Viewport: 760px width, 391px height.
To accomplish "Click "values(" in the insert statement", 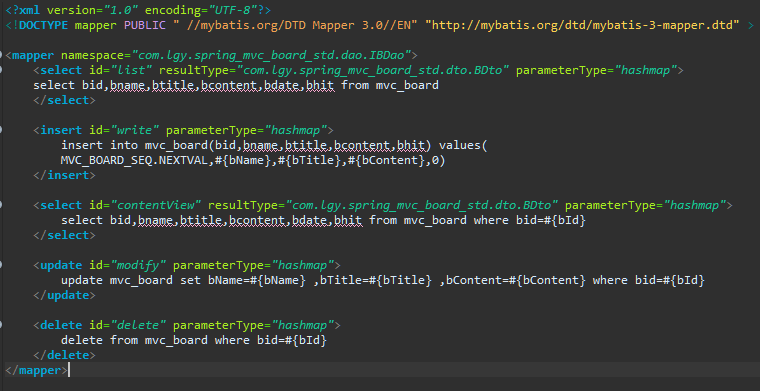I will coord(463,145).
